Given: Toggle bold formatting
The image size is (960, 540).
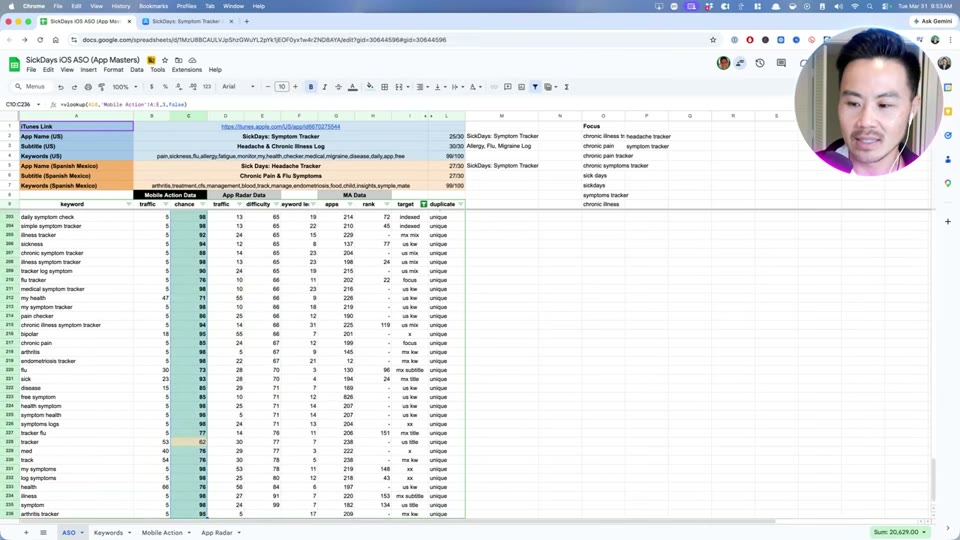Looking at the screenshot, I should [310, 87].
